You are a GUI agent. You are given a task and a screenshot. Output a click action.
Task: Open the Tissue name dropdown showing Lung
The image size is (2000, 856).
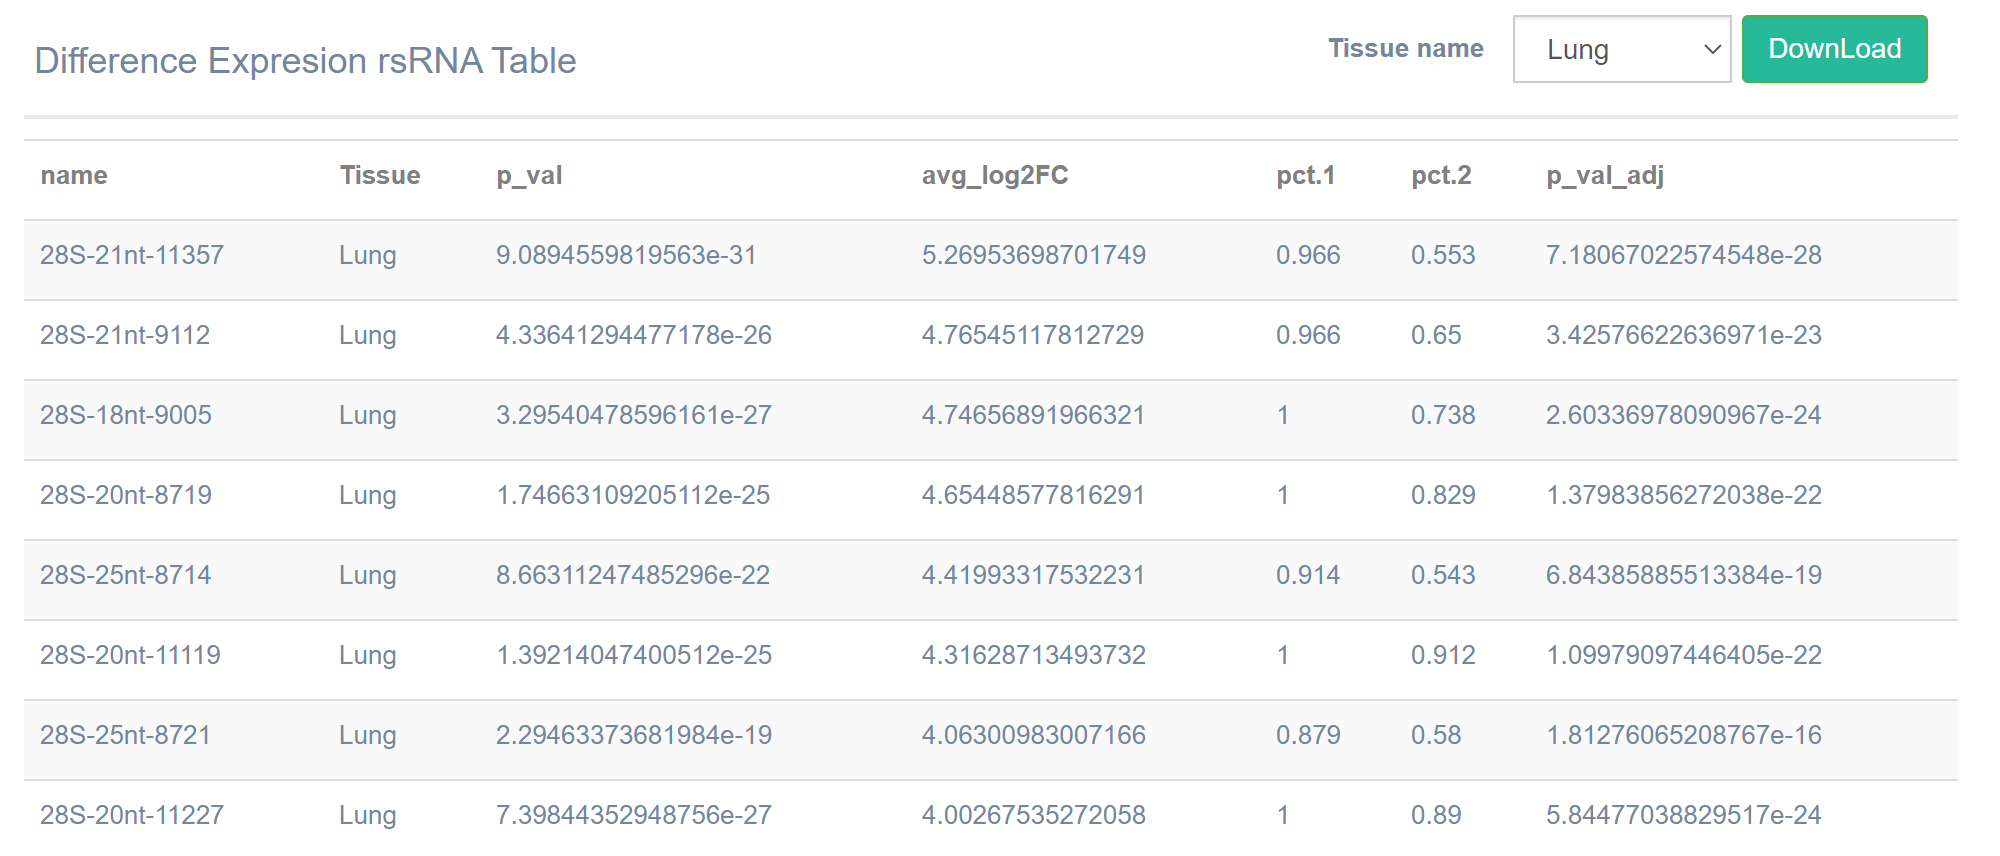pos(1622,49)
